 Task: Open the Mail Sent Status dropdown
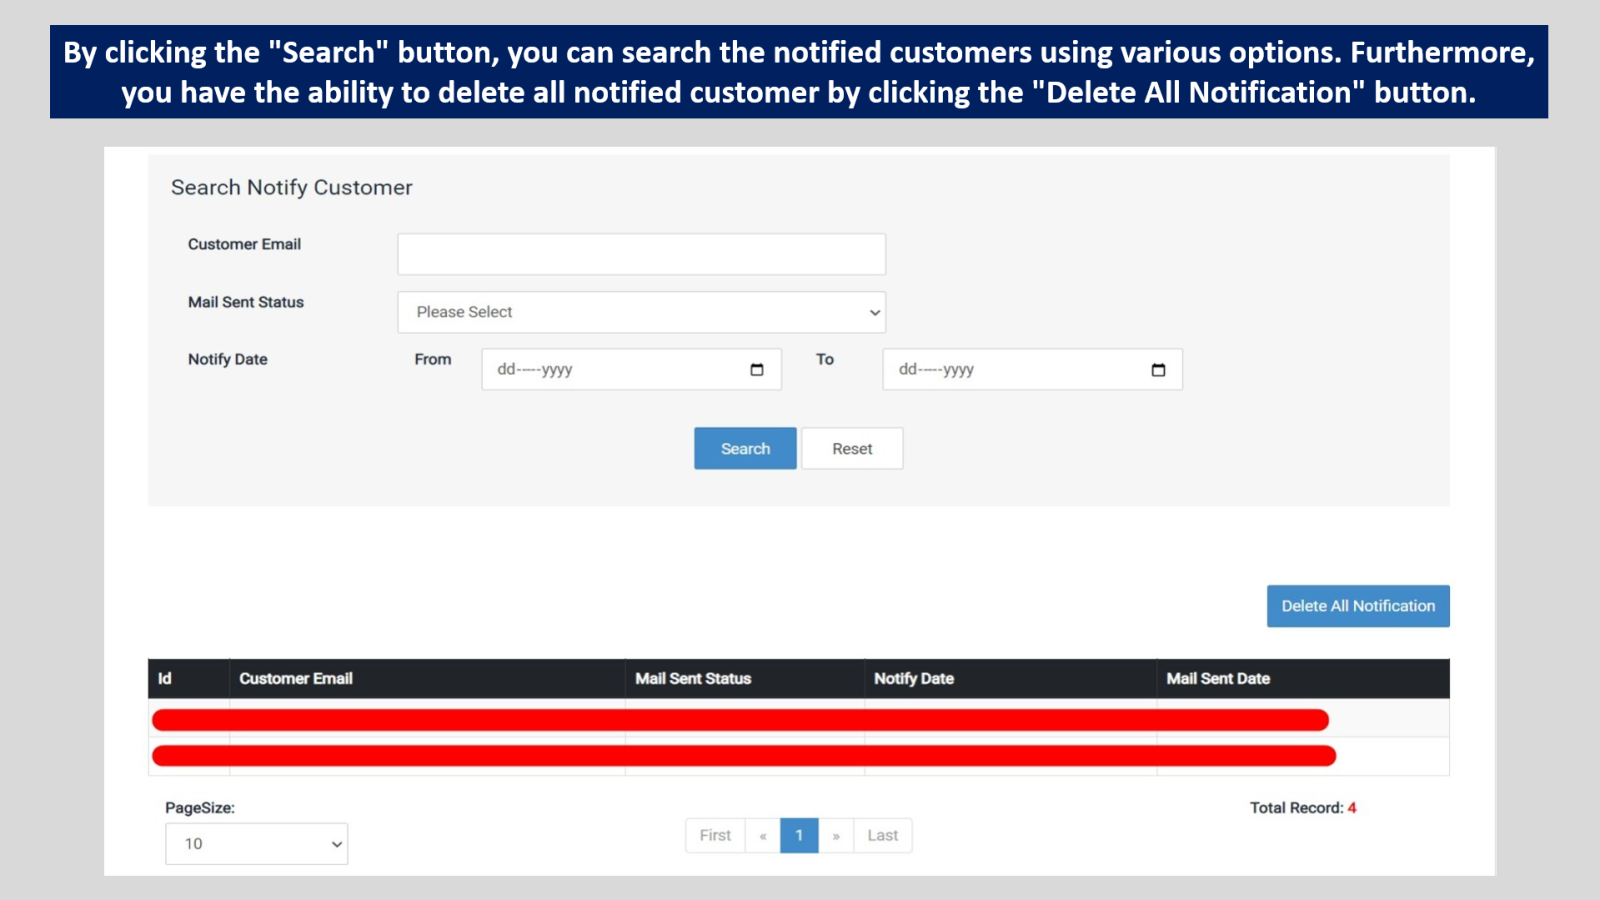click(640, 311)
